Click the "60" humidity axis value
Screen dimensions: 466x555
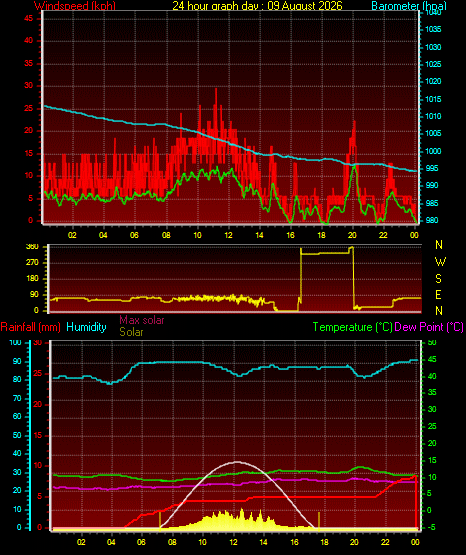pos(17,417)
